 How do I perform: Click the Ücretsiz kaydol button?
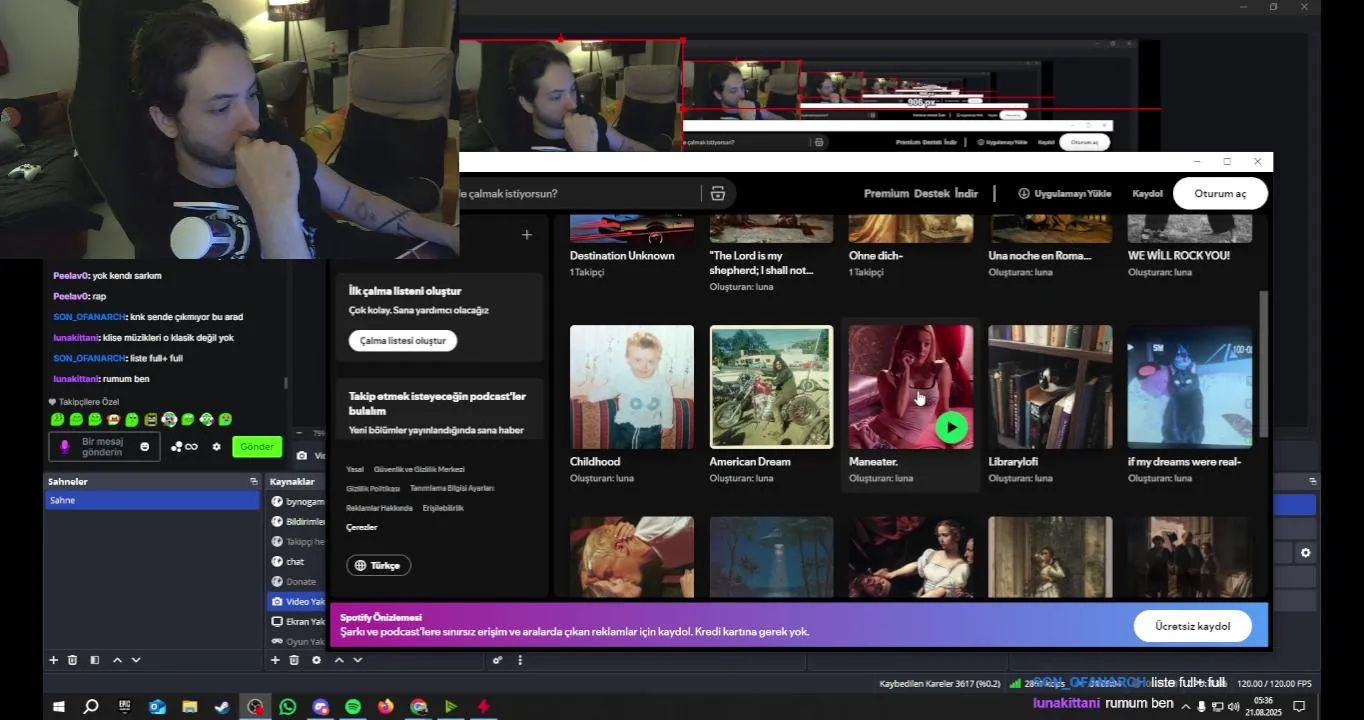(x=1192, y=626)
